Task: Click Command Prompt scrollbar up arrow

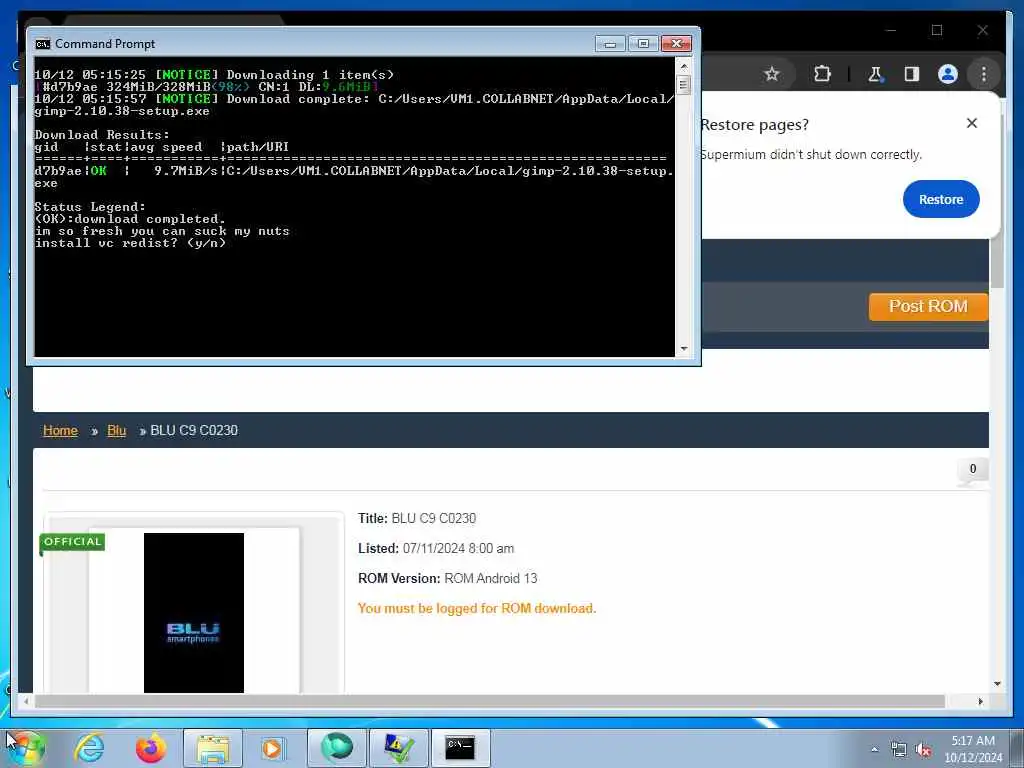Action: (684, 66)
